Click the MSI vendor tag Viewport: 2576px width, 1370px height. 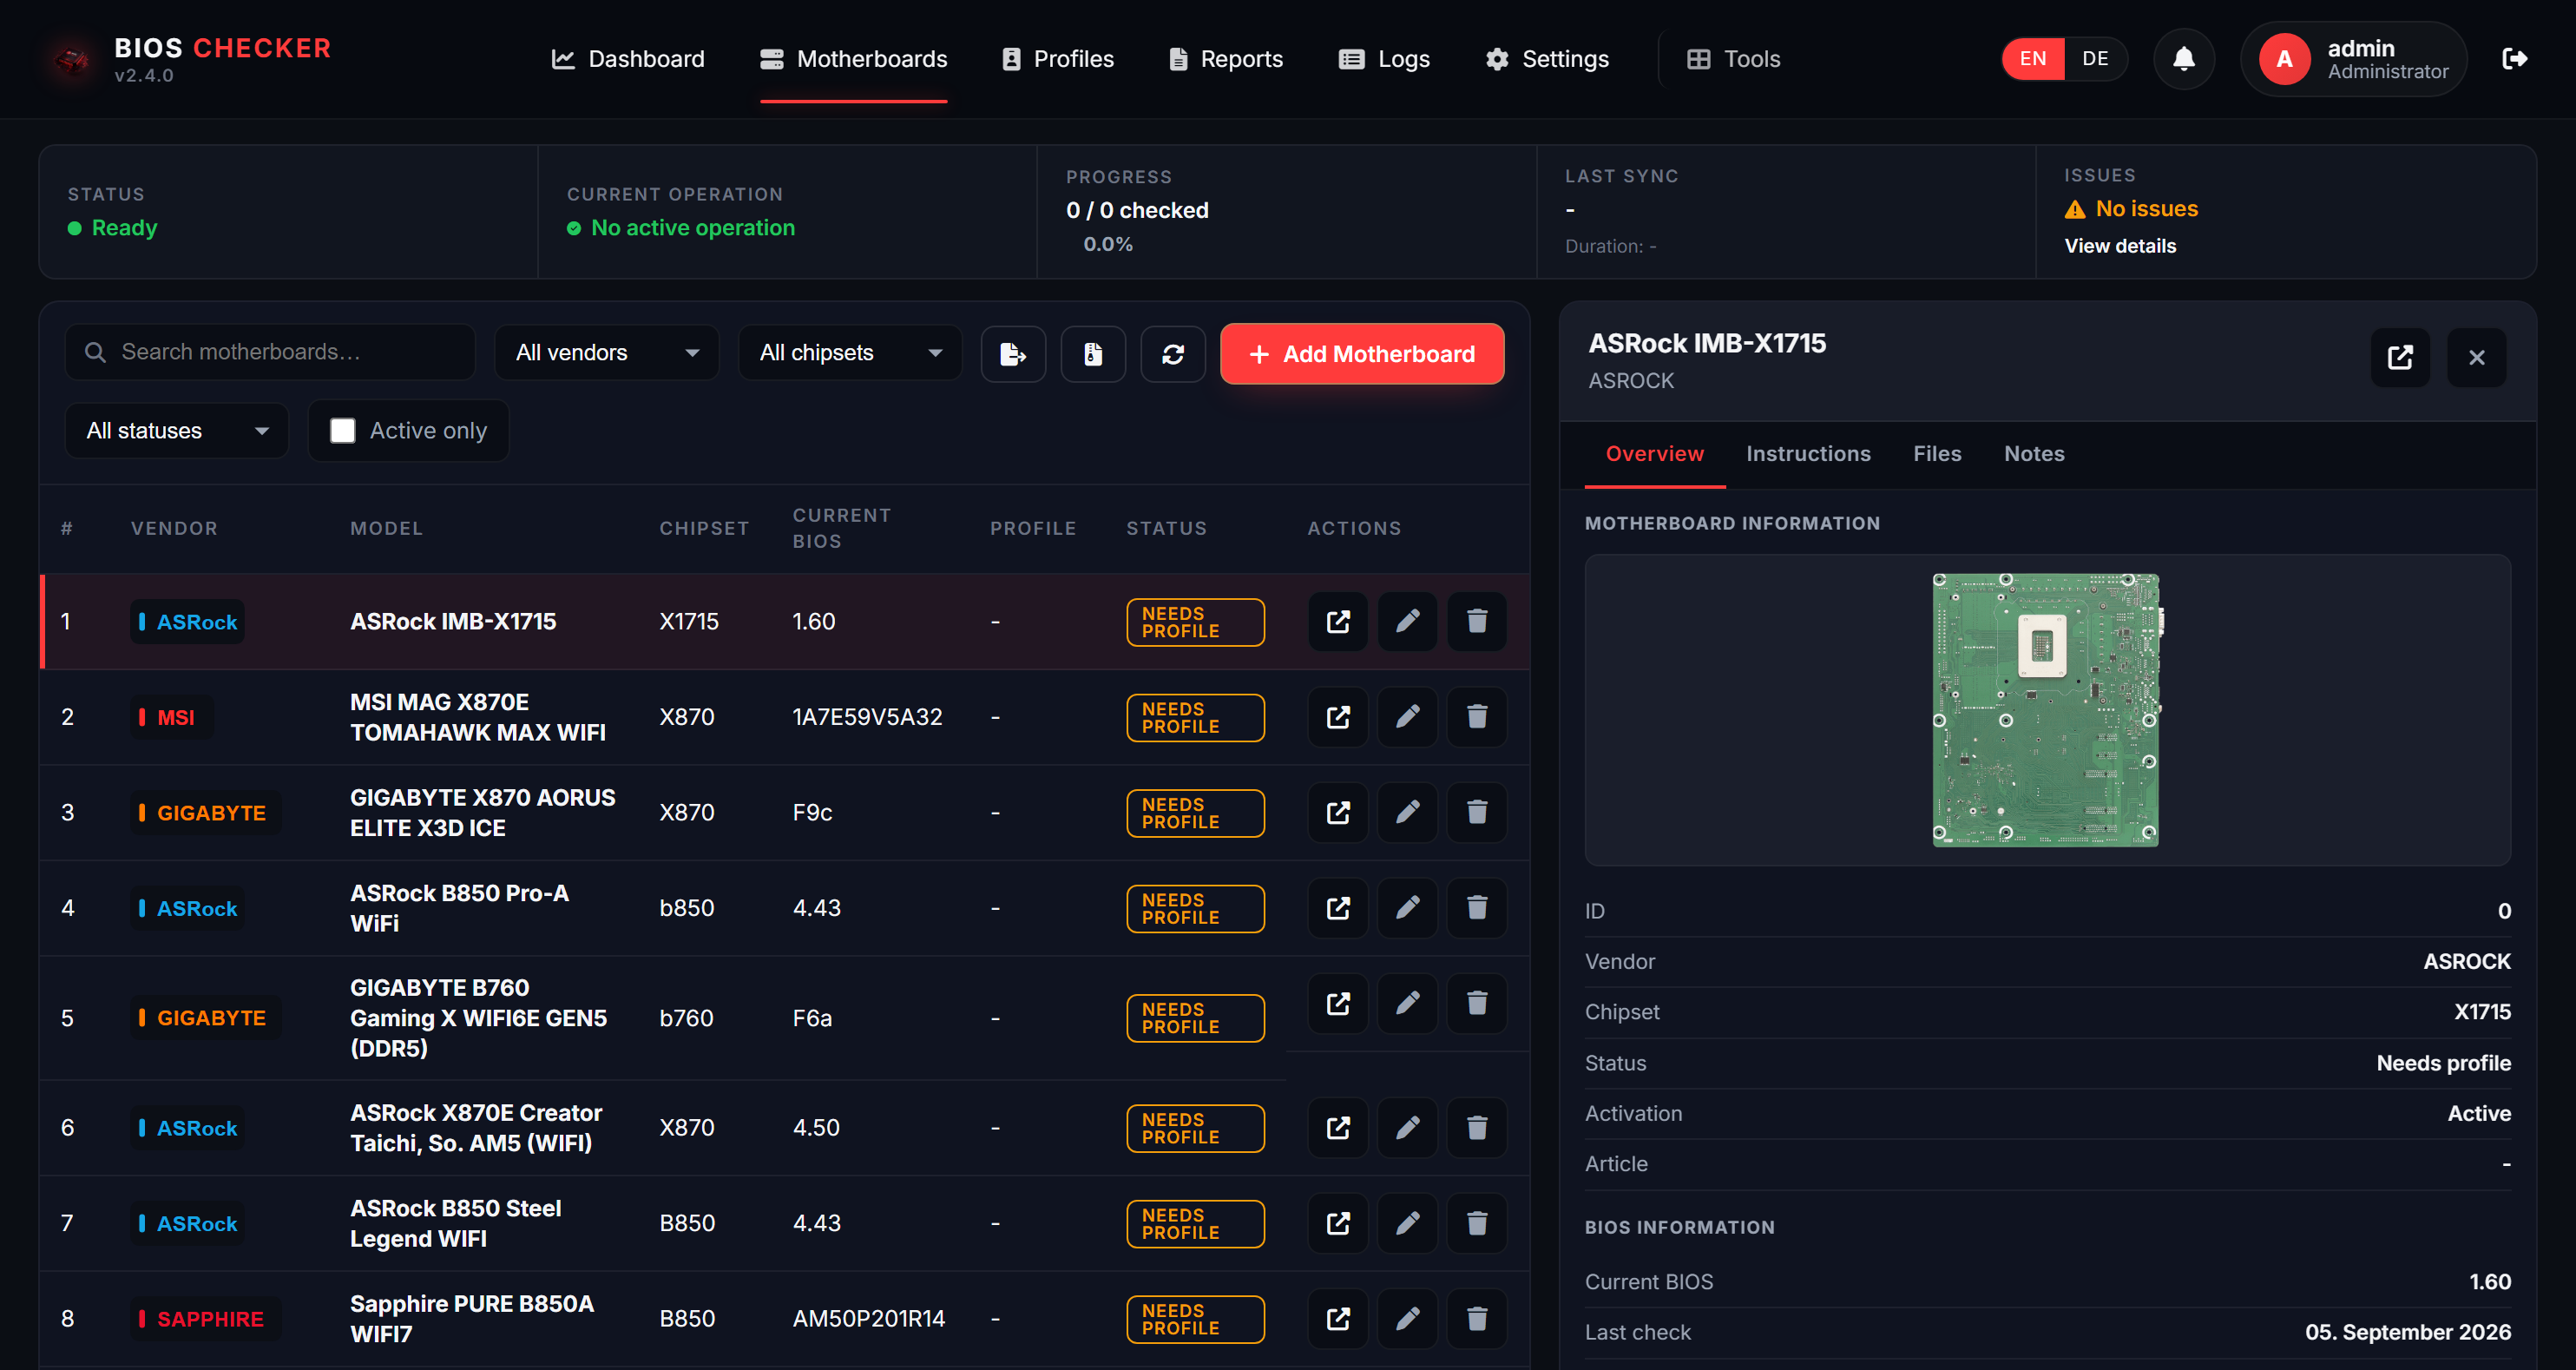tap(171, 717)
